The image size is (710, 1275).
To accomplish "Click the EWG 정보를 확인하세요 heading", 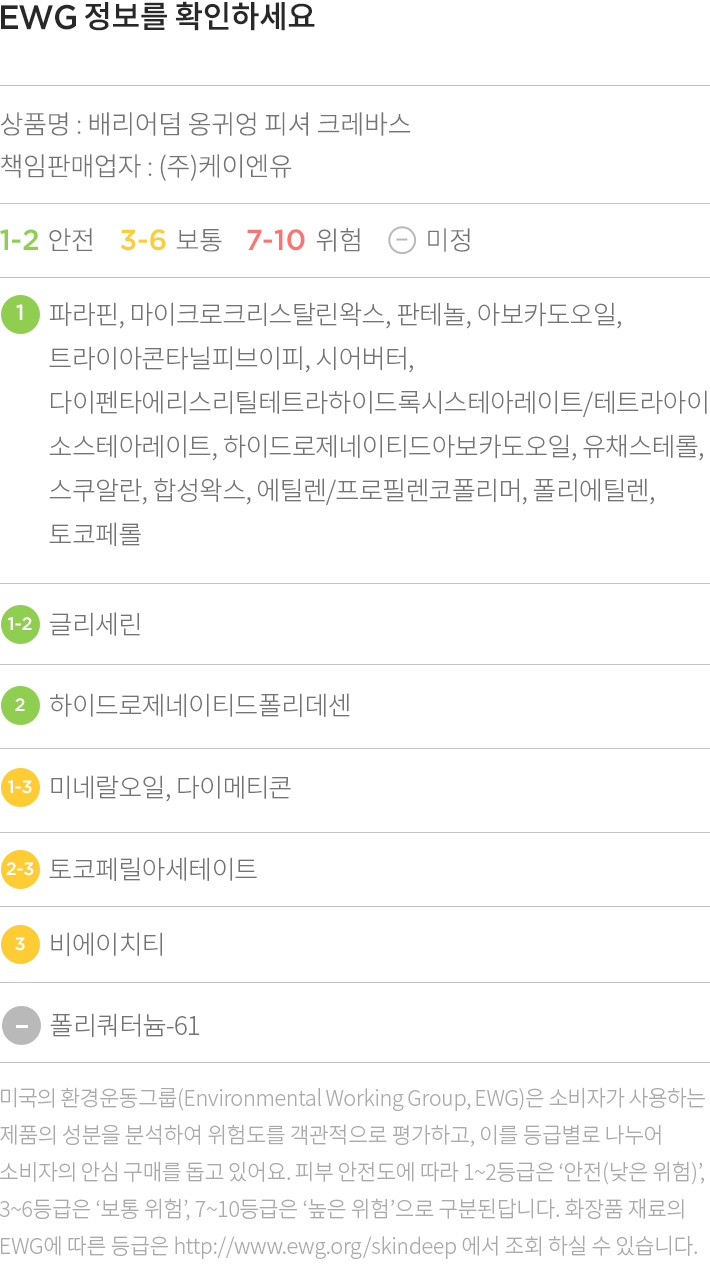I will (x=158, y=18).
